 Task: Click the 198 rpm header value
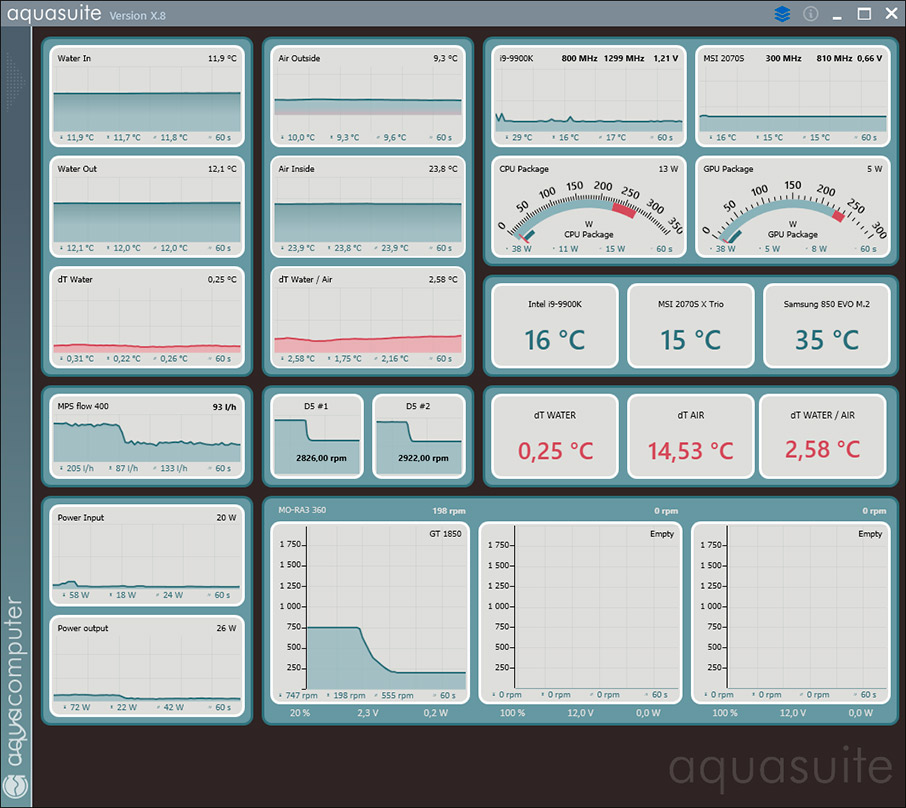tap(449, 511)
